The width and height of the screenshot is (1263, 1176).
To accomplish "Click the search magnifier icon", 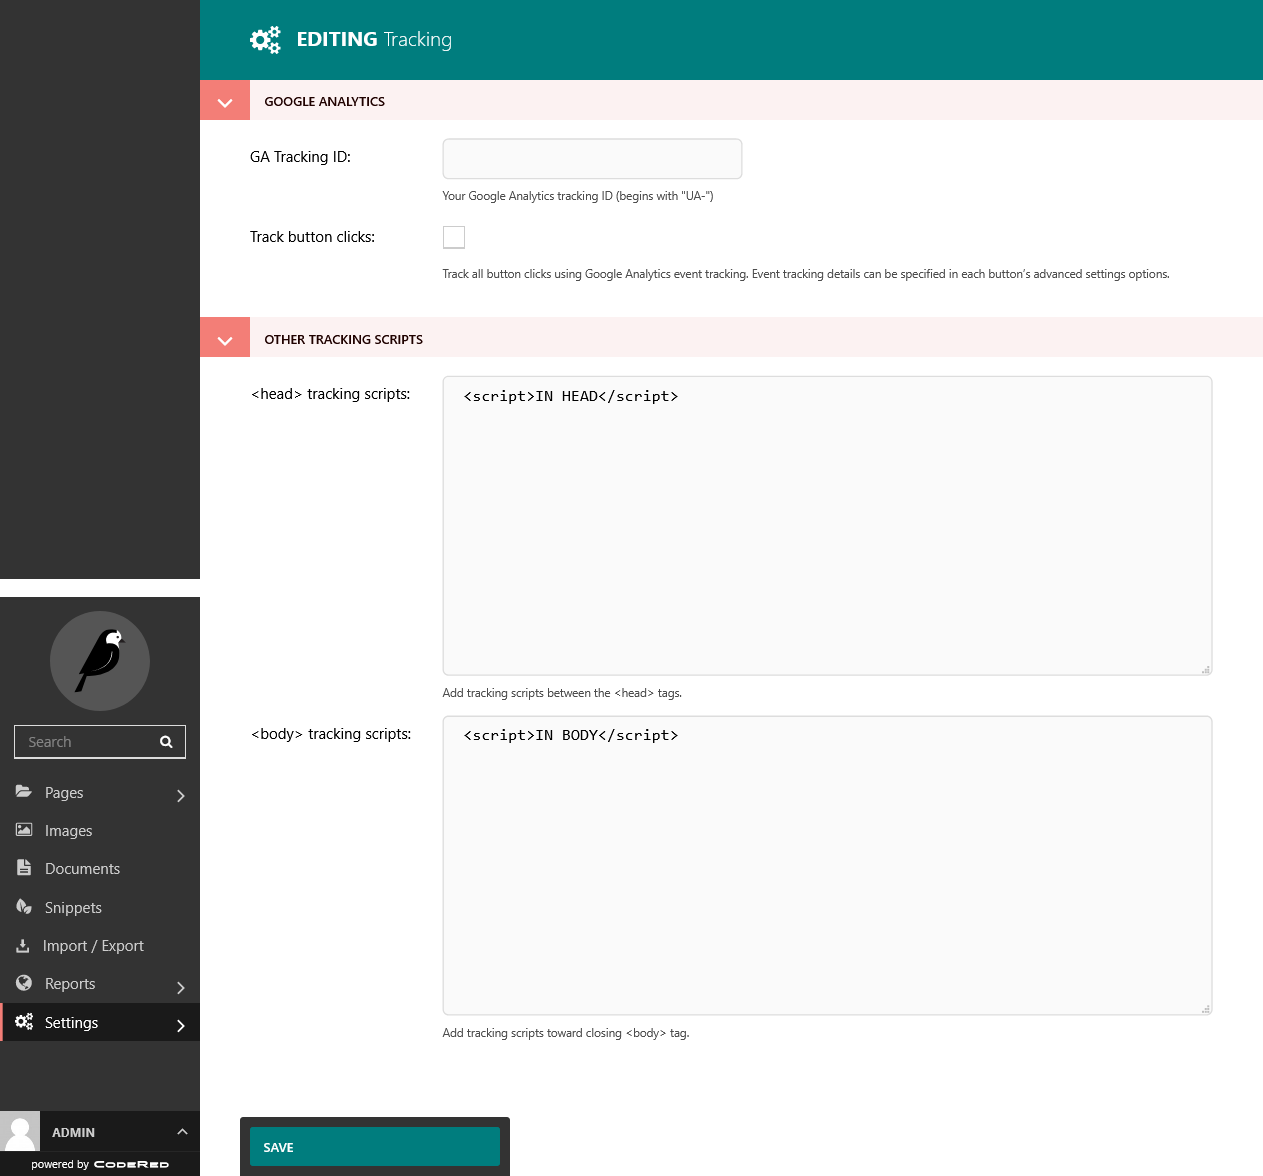I will [166, 742].
